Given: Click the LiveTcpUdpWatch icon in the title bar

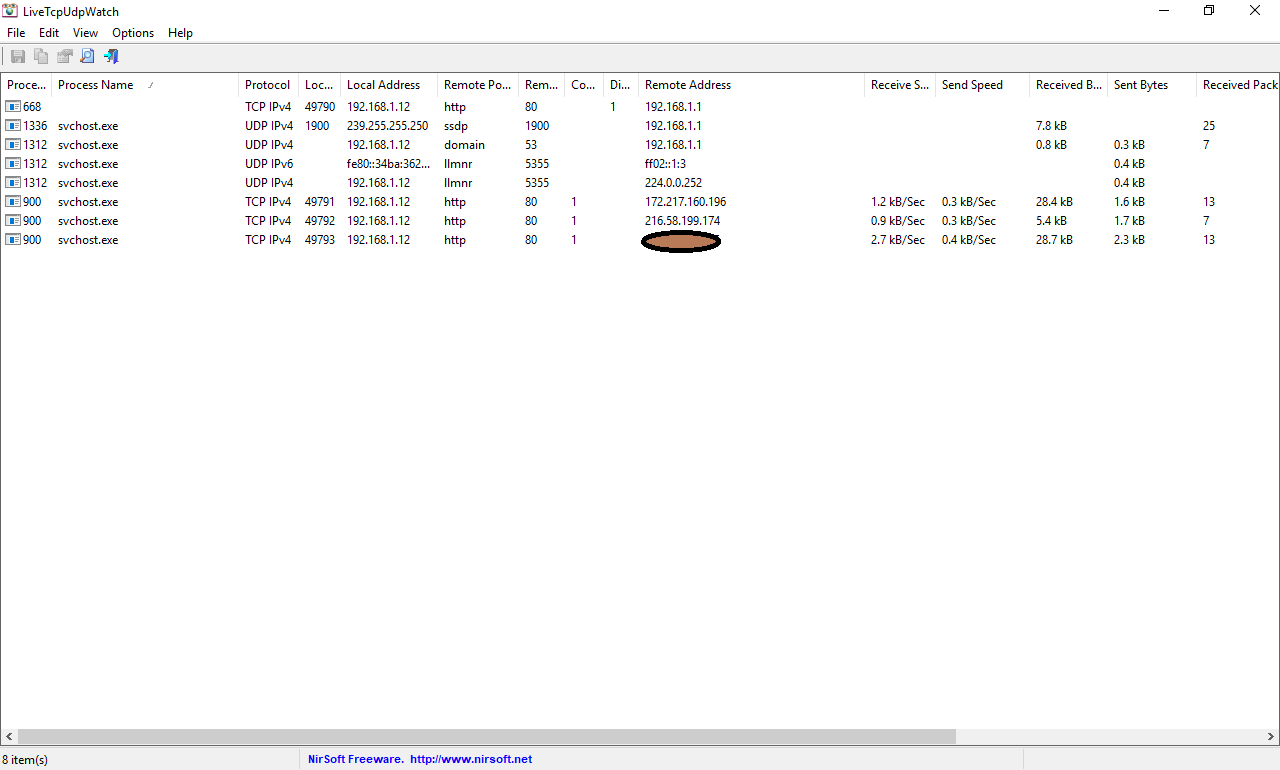Looking at the screenshot, I should pos(10,10).
